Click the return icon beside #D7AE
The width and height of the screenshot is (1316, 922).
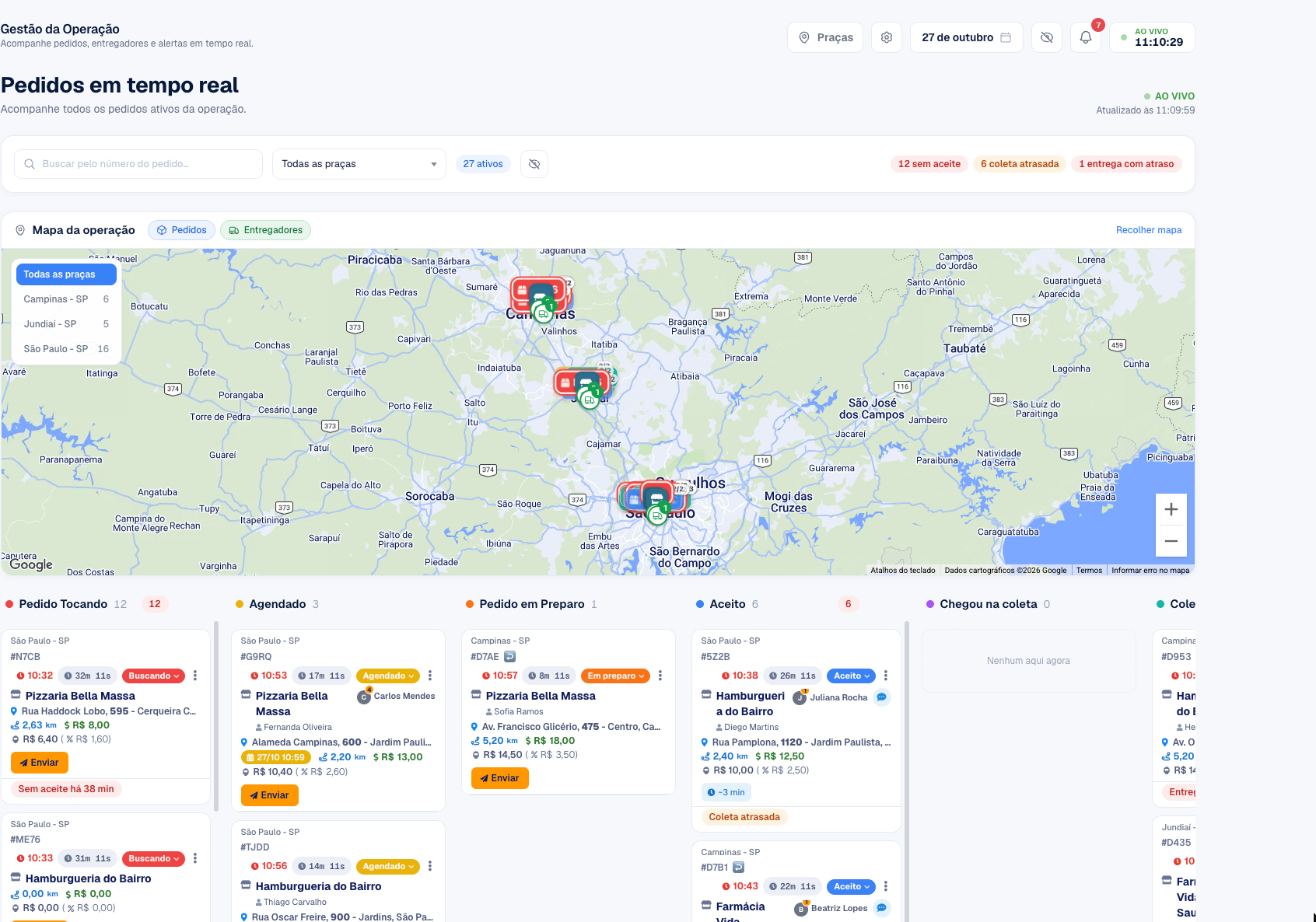[x=508, y=657]
